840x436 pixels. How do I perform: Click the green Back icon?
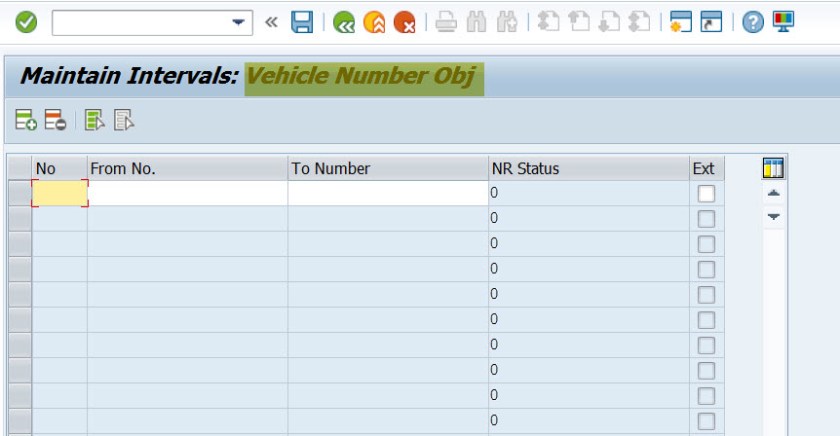coord(344,22)
